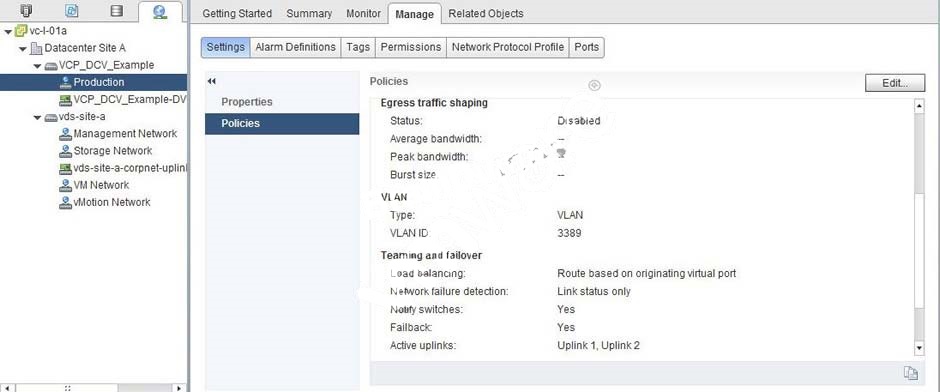Select Management Network in the tree

125,134
